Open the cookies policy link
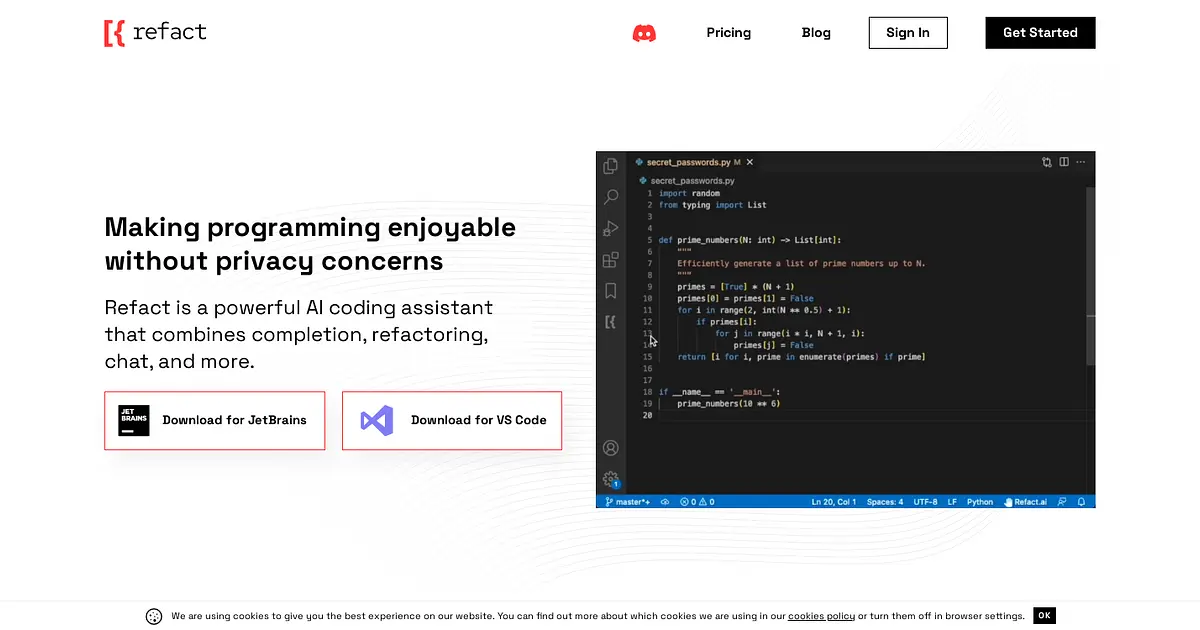Screen dimensions: 1200x630 [x=821, y=616]
